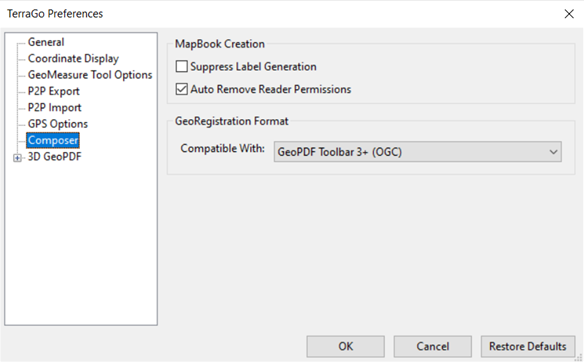This screenshot has width=584, height=362.
Task: Click the TerraGo Preferences title text
Action: (55, 14)
